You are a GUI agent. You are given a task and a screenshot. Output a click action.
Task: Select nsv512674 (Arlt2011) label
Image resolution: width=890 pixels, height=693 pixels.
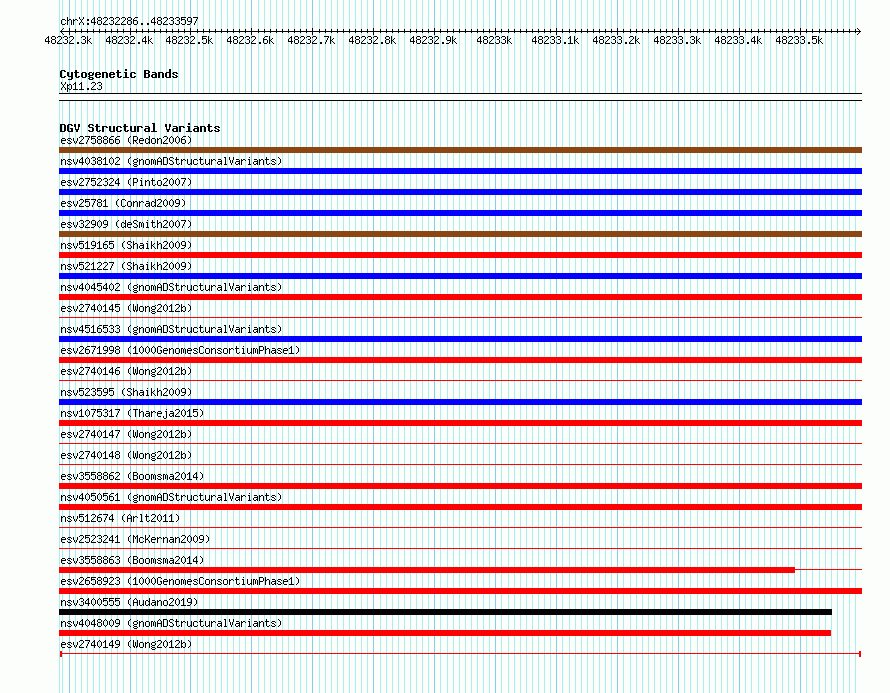(x=120, y=518)
